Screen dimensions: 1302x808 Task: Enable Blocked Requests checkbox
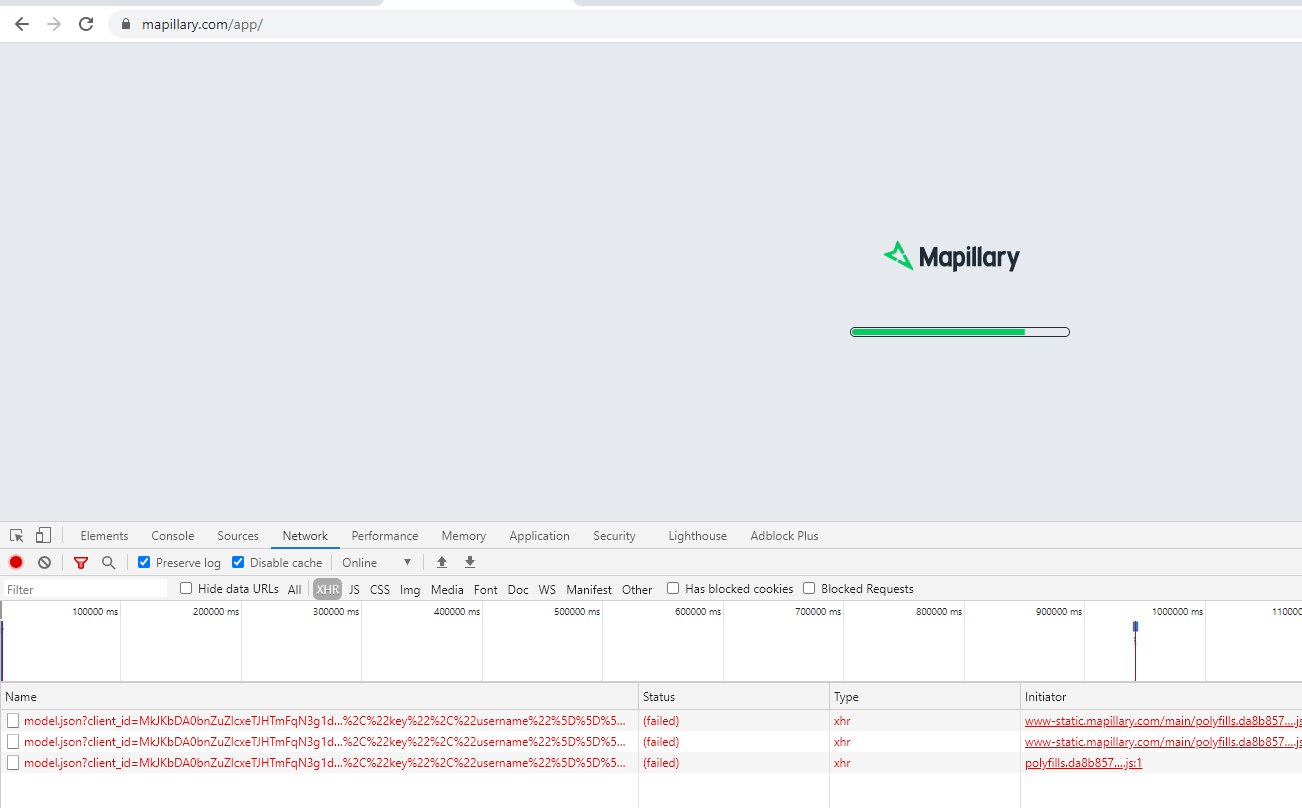coord(809,588)
